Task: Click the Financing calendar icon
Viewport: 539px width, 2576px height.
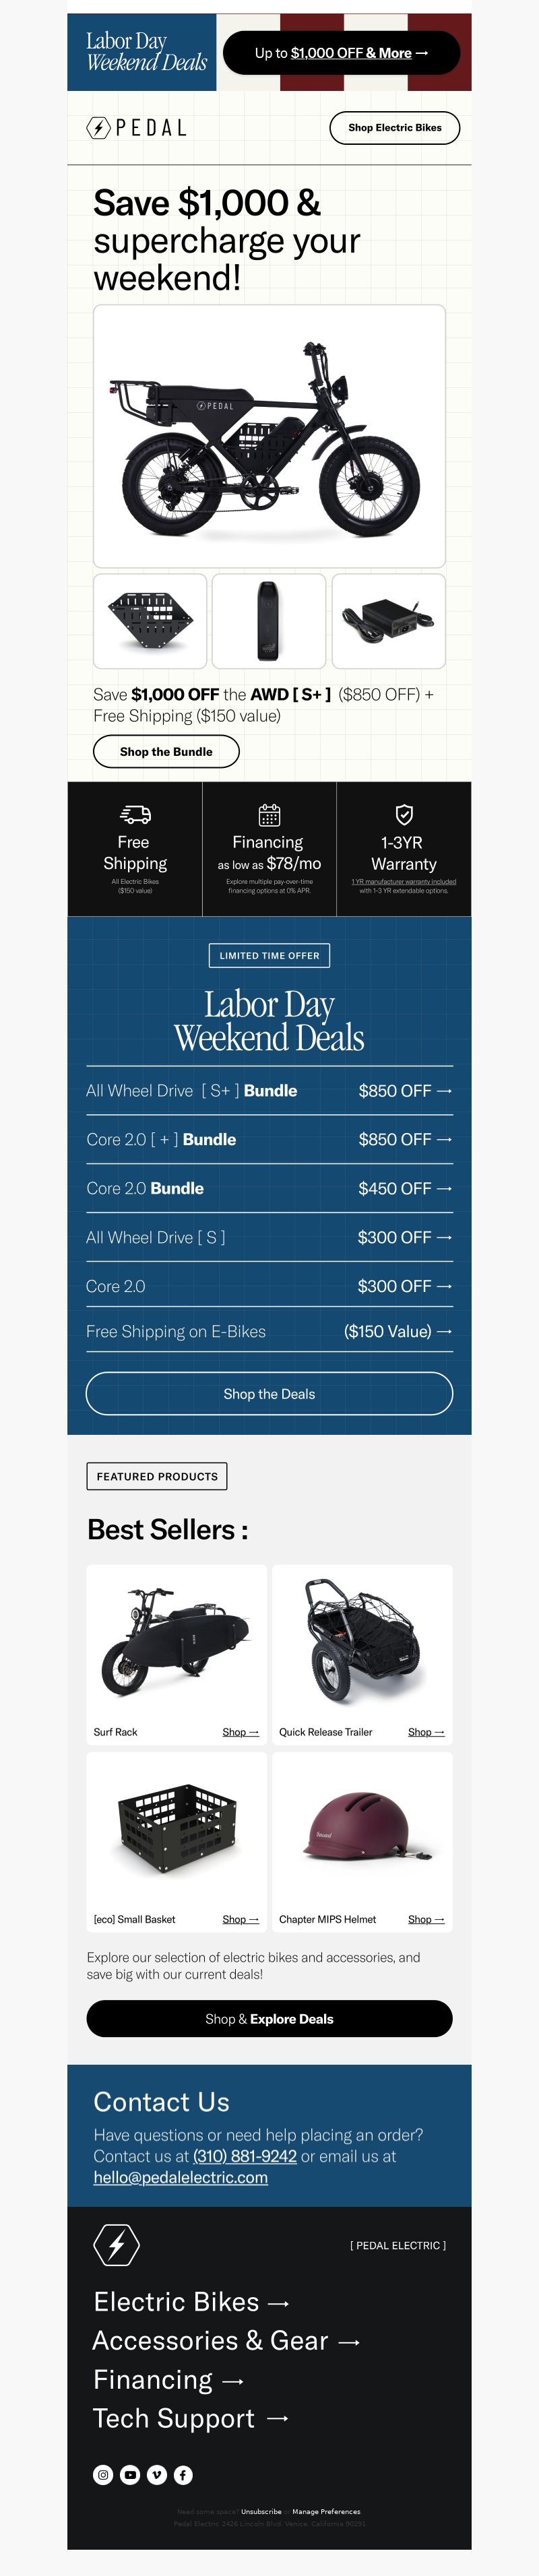Action: coord(269,814)
